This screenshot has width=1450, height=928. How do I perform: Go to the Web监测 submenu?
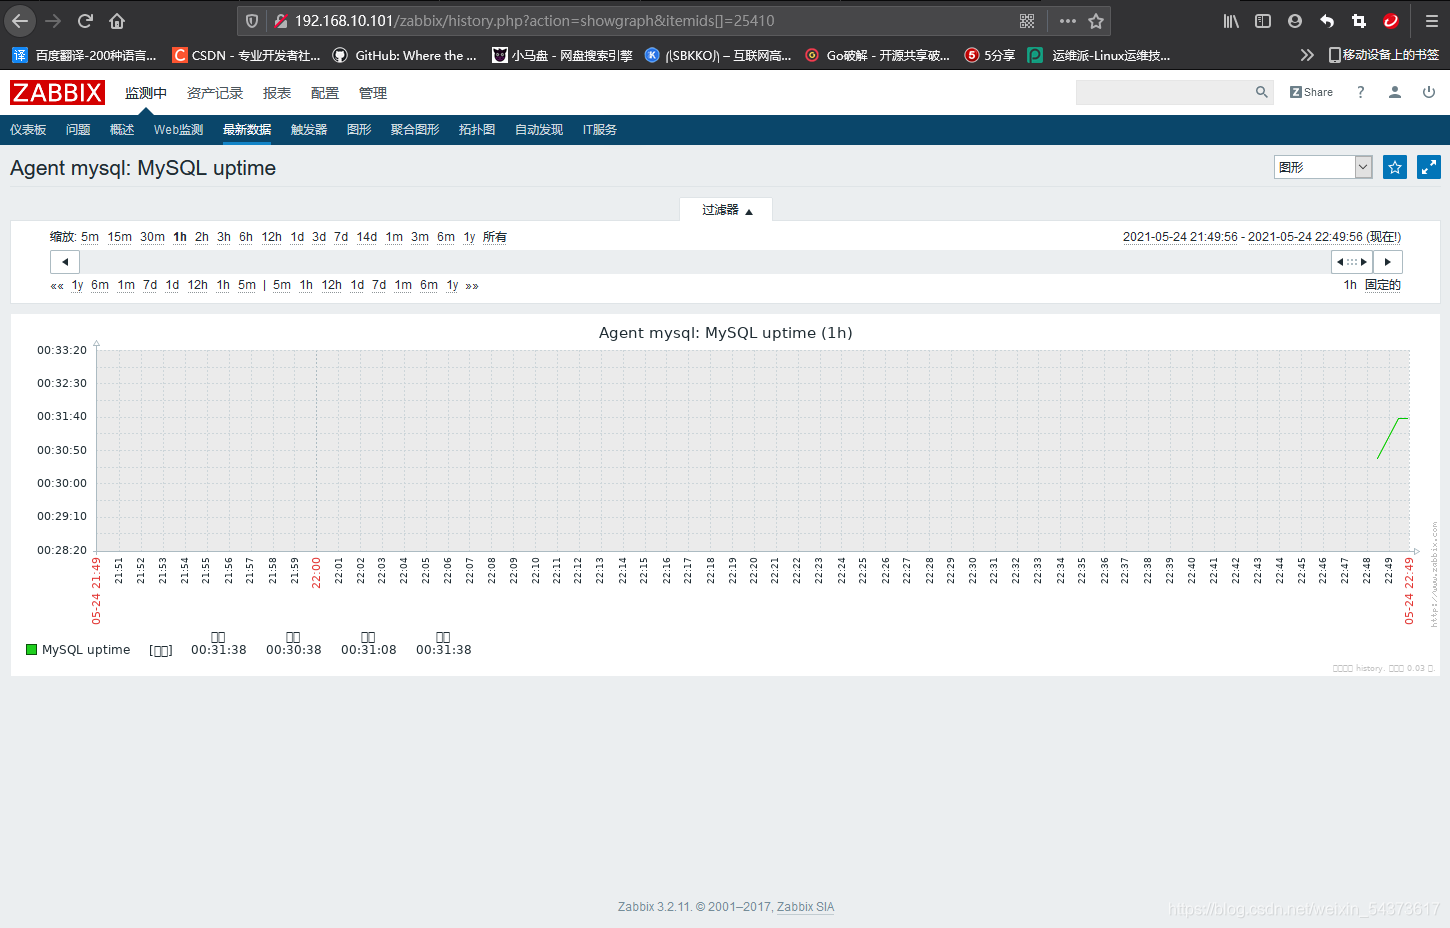point(178,130)
